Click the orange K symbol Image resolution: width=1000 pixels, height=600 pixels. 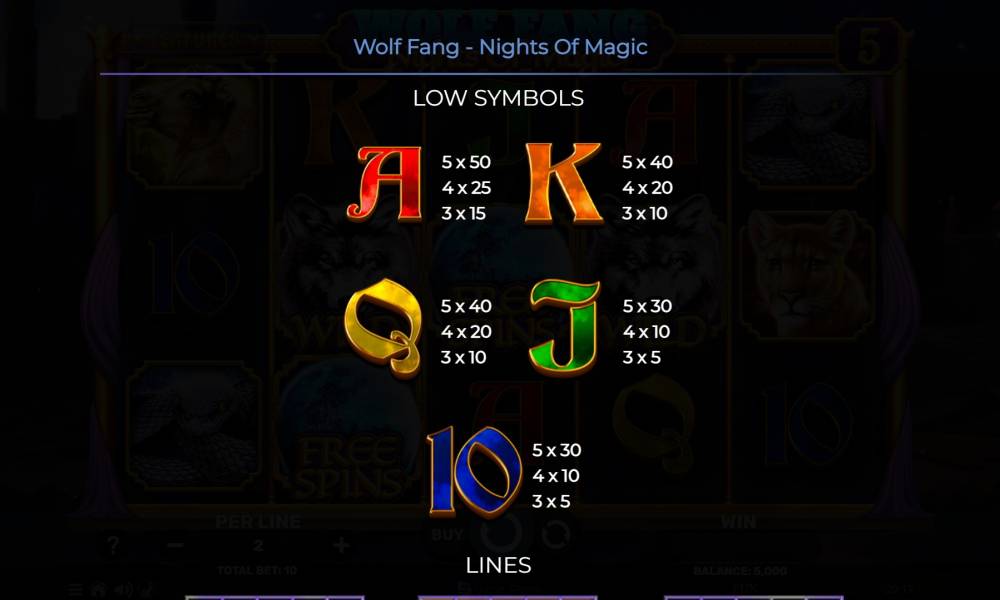(x=563, y=183)
